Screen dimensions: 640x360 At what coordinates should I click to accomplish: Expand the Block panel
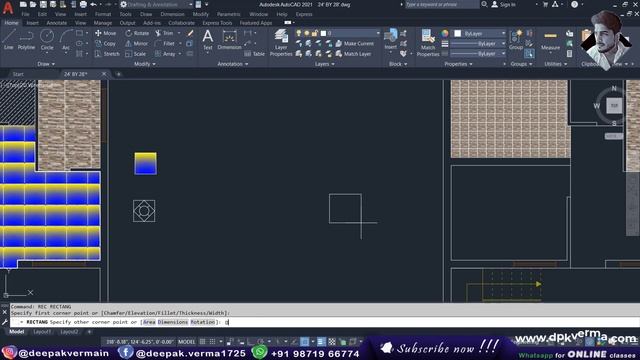pos(398,64)
